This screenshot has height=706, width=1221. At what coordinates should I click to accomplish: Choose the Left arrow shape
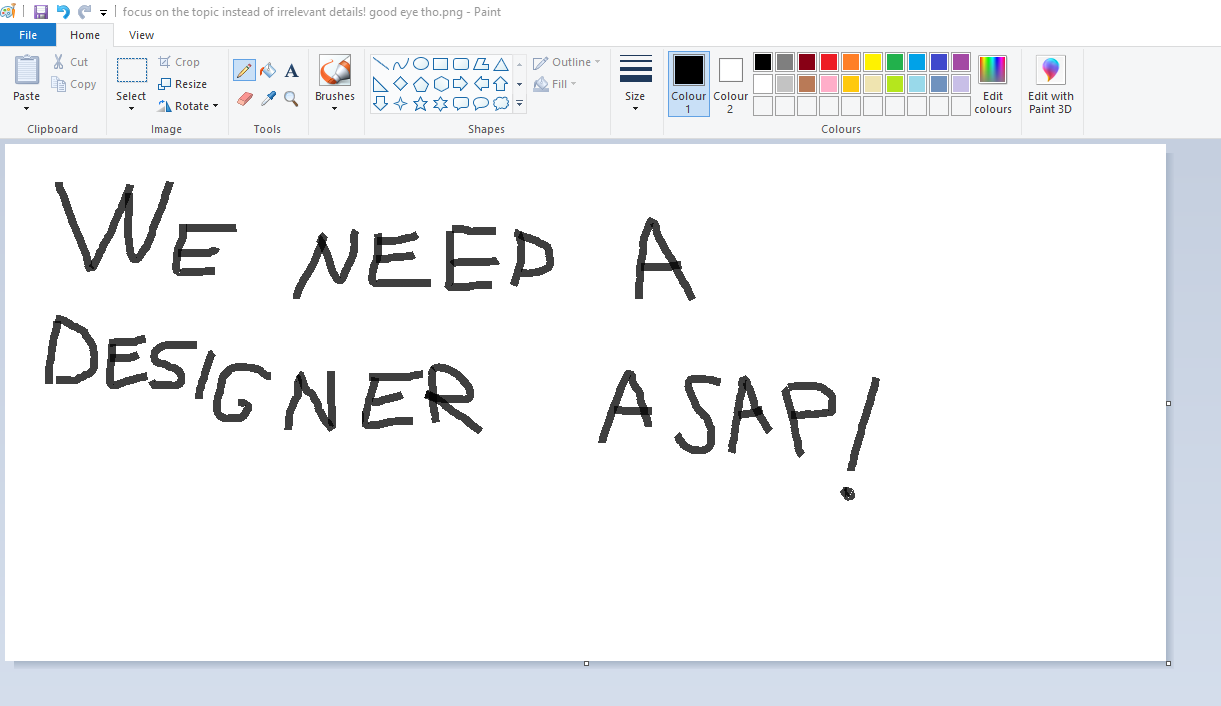coord(481,84)
